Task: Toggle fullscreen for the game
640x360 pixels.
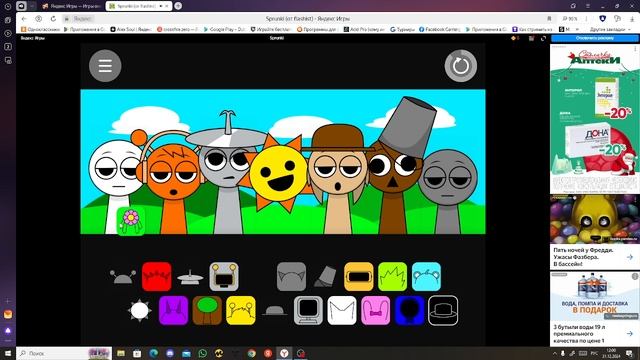Action: 543,38
